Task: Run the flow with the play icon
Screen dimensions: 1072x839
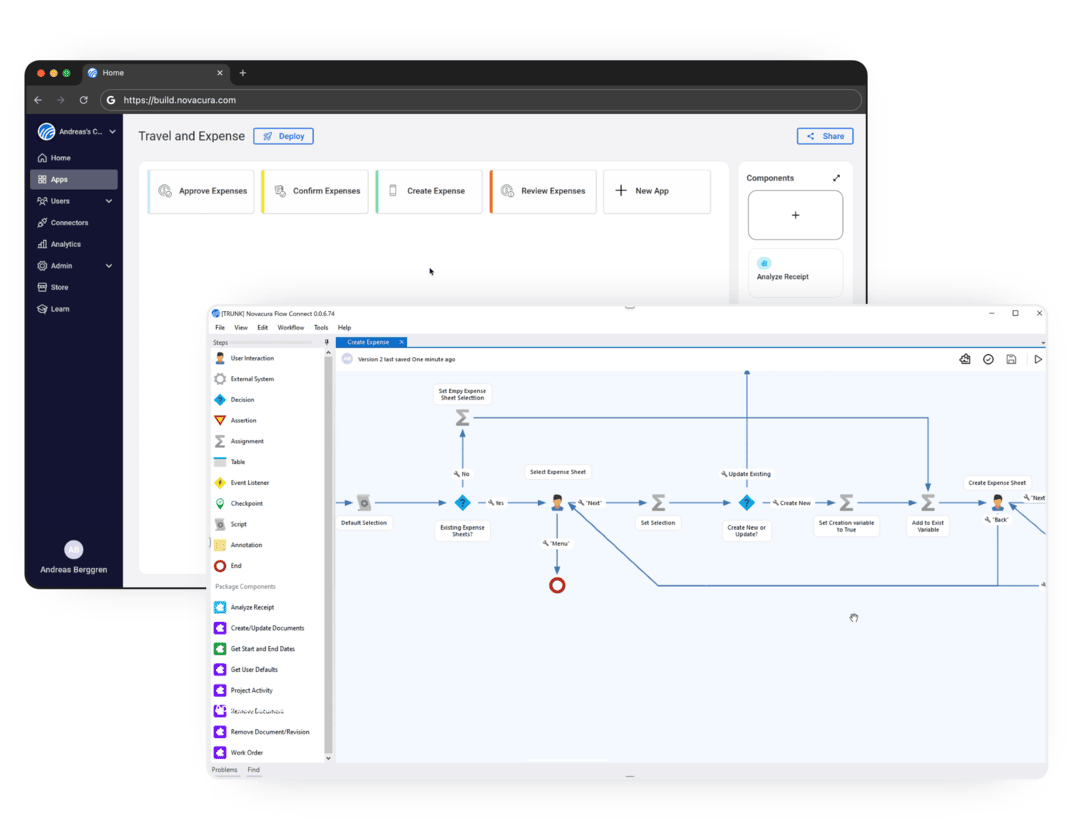Action: (1037, 359)
